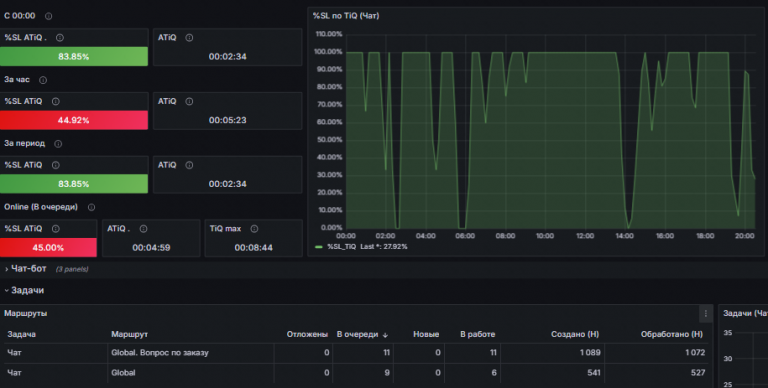
Task: Click the Создано (Н) column header
Action: point(575,334)
